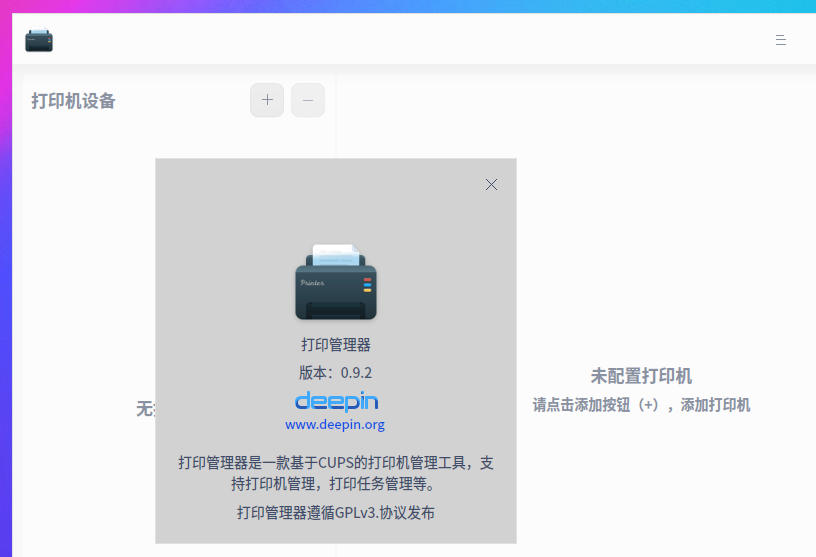Click the GPLv3 license line
The image size is (816, 557).
point(336,513)
